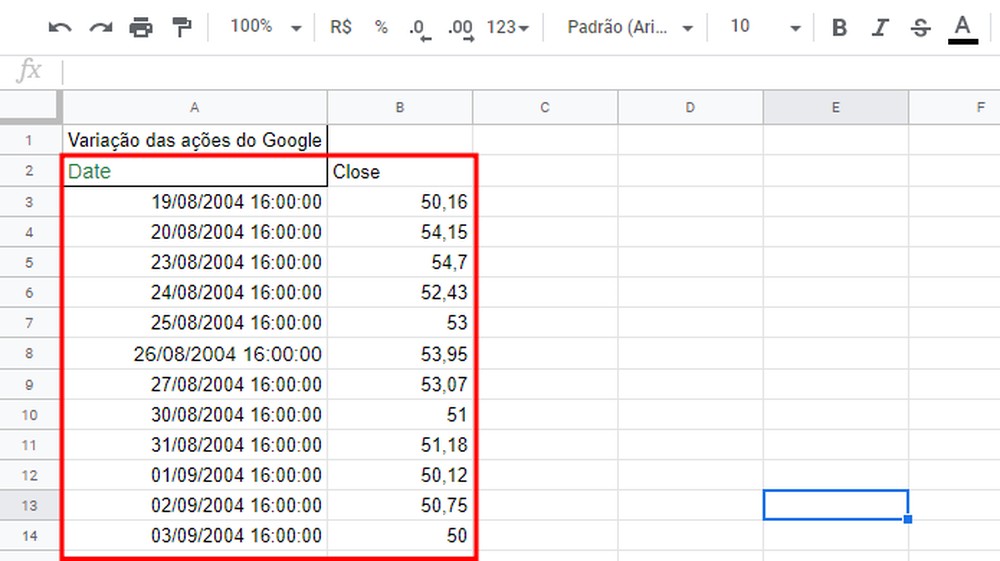Toggle bold formatting

[x=839, y=27]
